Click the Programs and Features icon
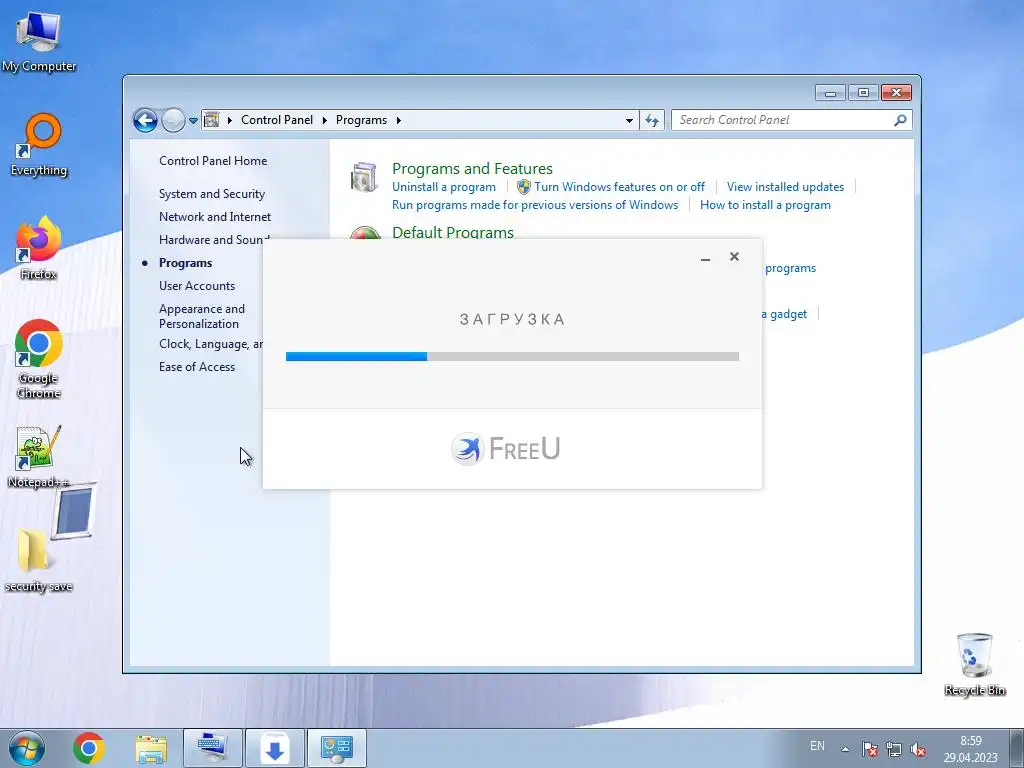1024x768 pixels. tap(364, 178)
